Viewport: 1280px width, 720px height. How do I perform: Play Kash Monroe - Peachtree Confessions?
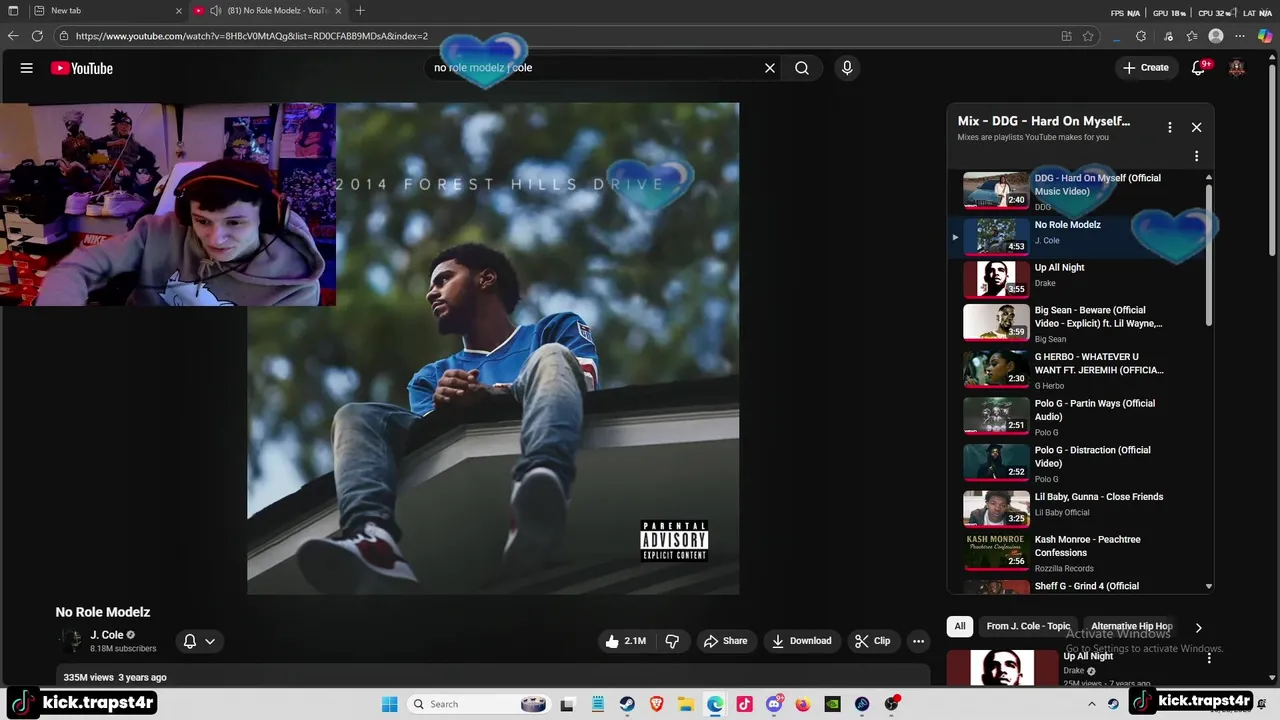pos(1078,552)
